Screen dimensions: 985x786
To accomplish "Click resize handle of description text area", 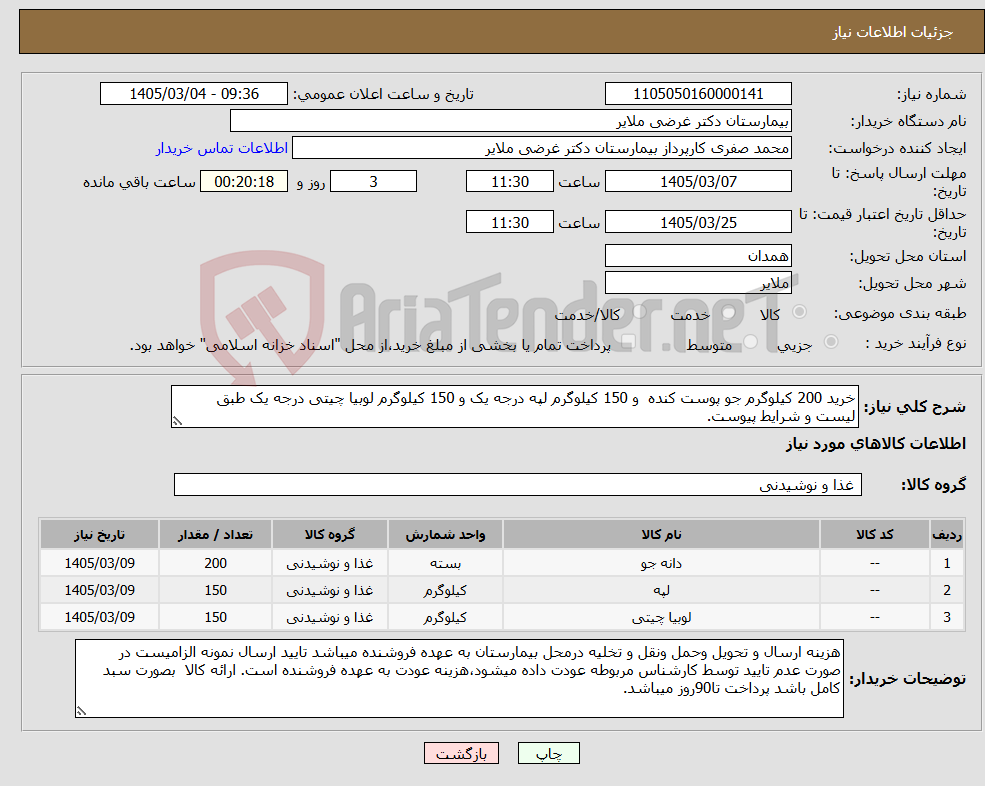I will point(177,422).
